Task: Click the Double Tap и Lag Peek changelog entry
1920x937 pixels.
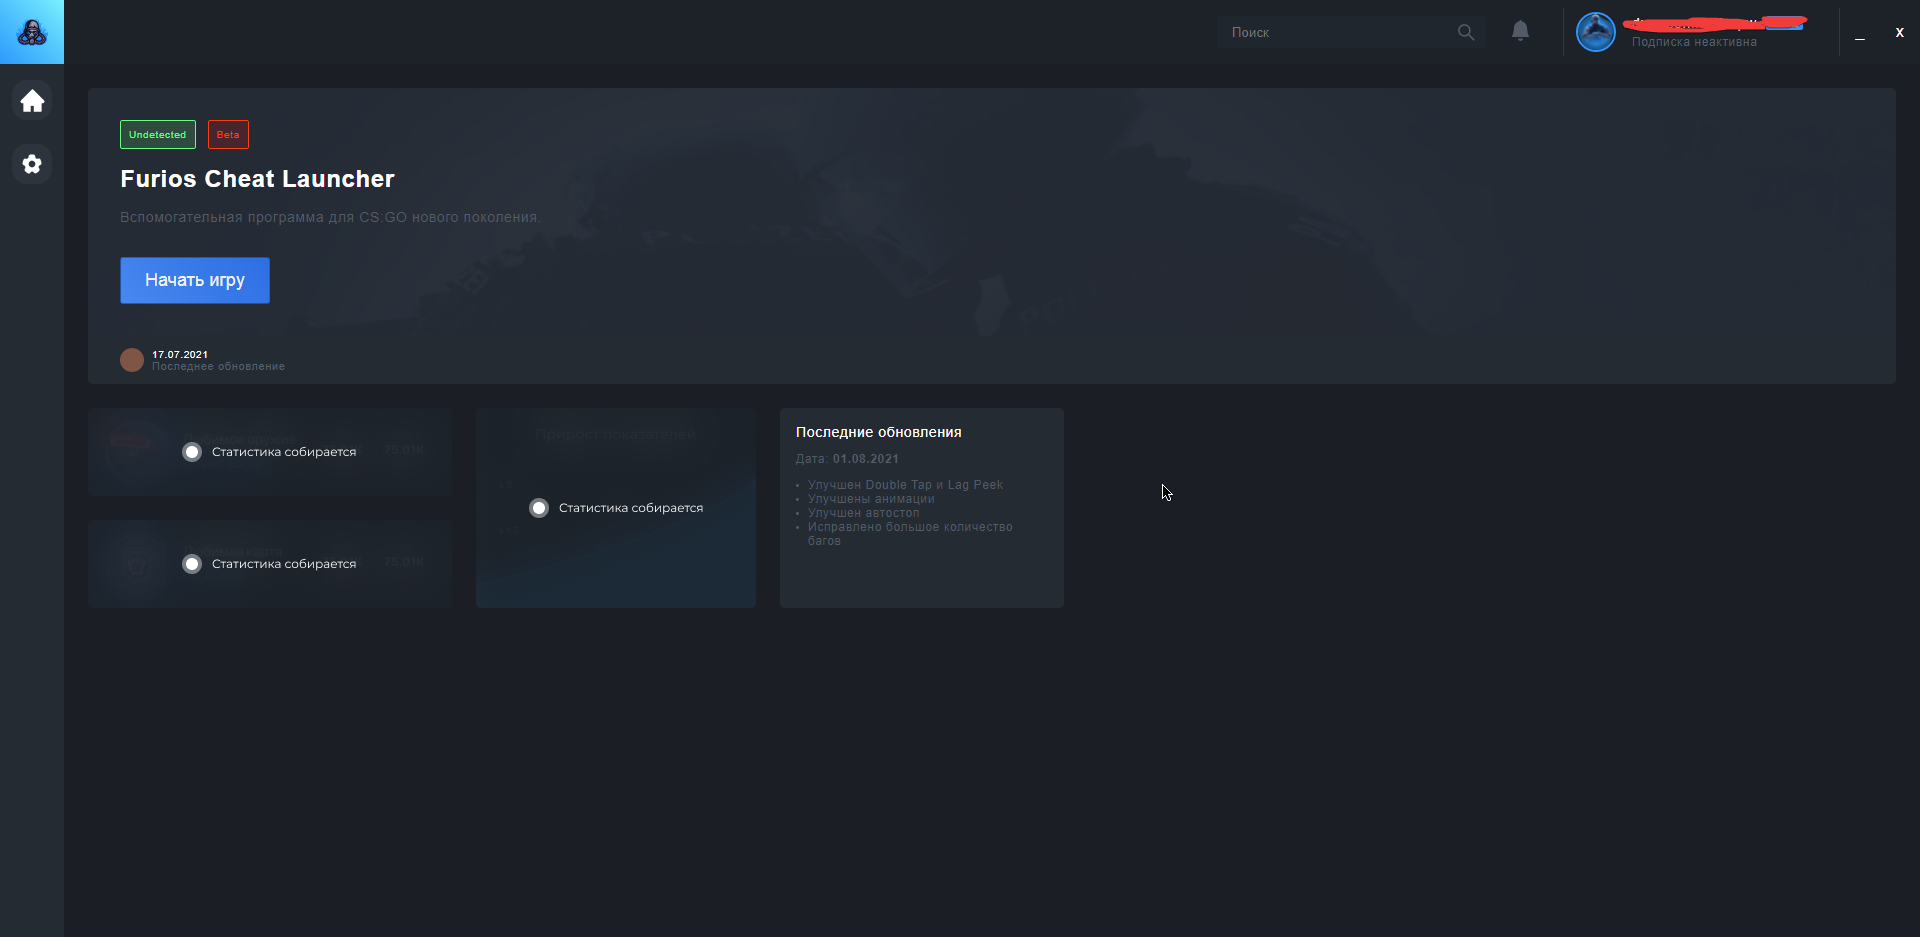Action: pos(905,485)
